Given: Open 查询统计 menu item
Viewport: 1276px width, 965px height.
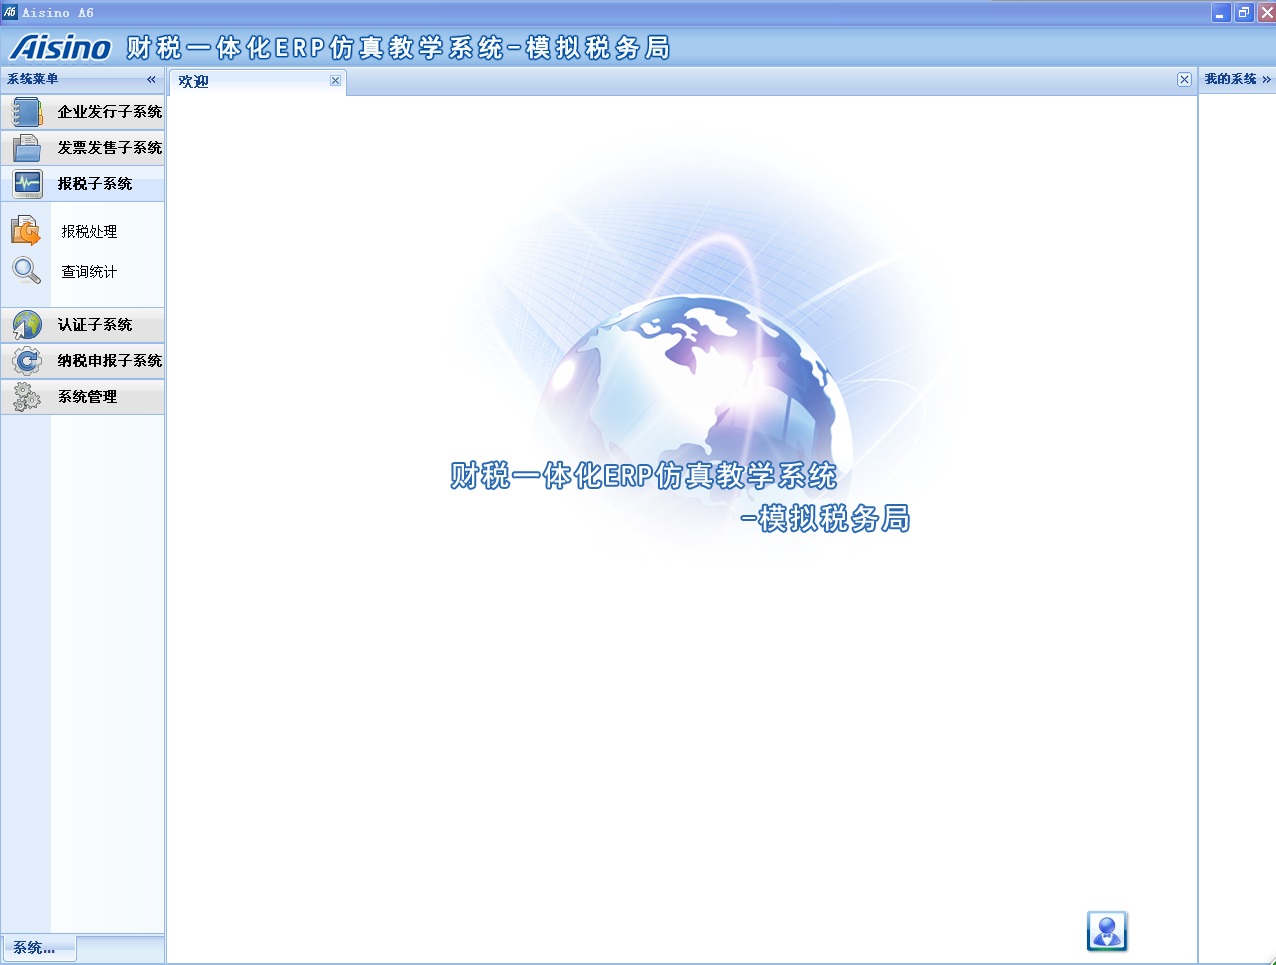Looking at the screenshot, I should (89, 271).
